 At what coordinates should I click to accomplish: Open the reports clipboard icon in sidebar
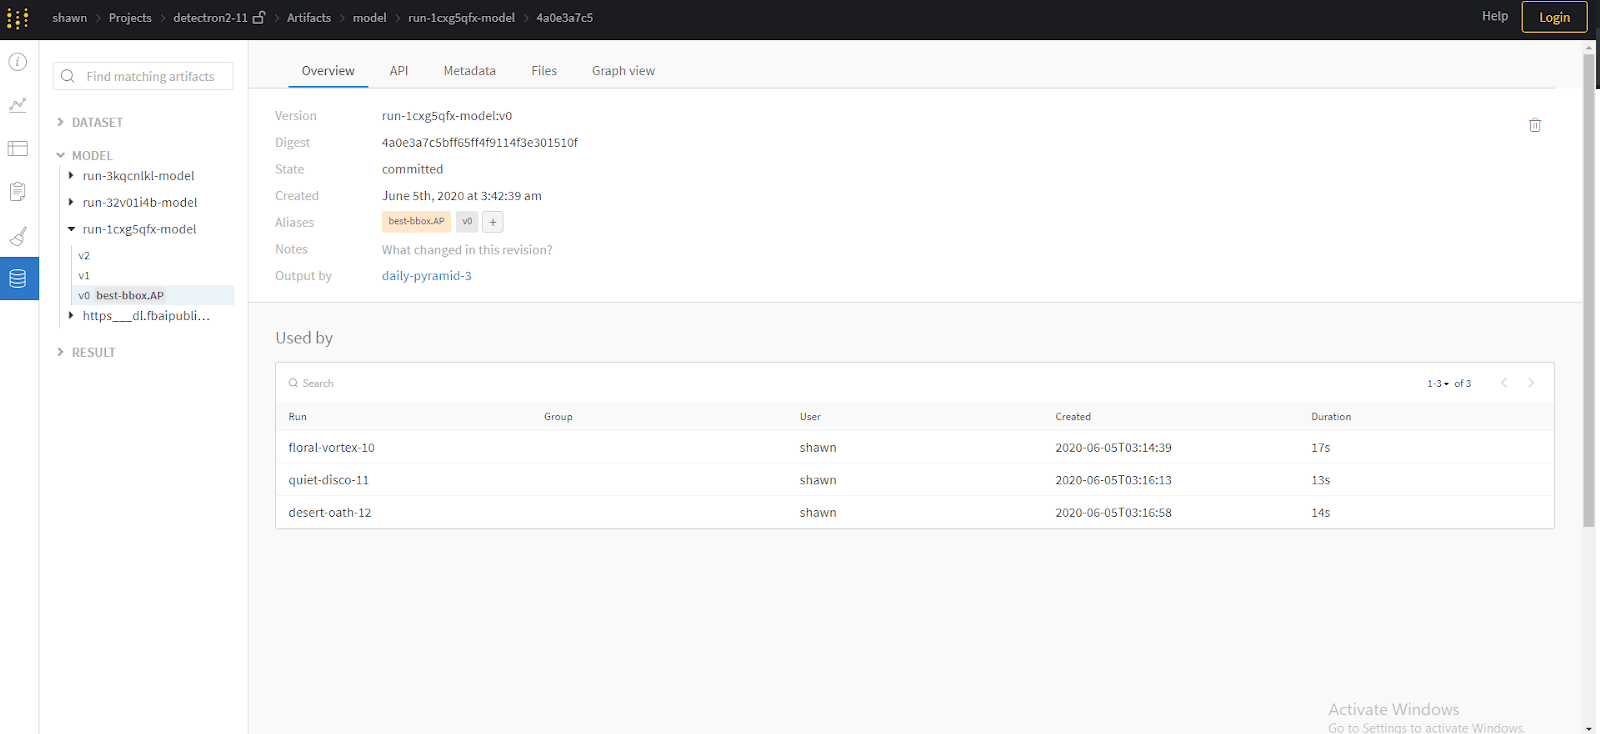(x=18, y=192)
